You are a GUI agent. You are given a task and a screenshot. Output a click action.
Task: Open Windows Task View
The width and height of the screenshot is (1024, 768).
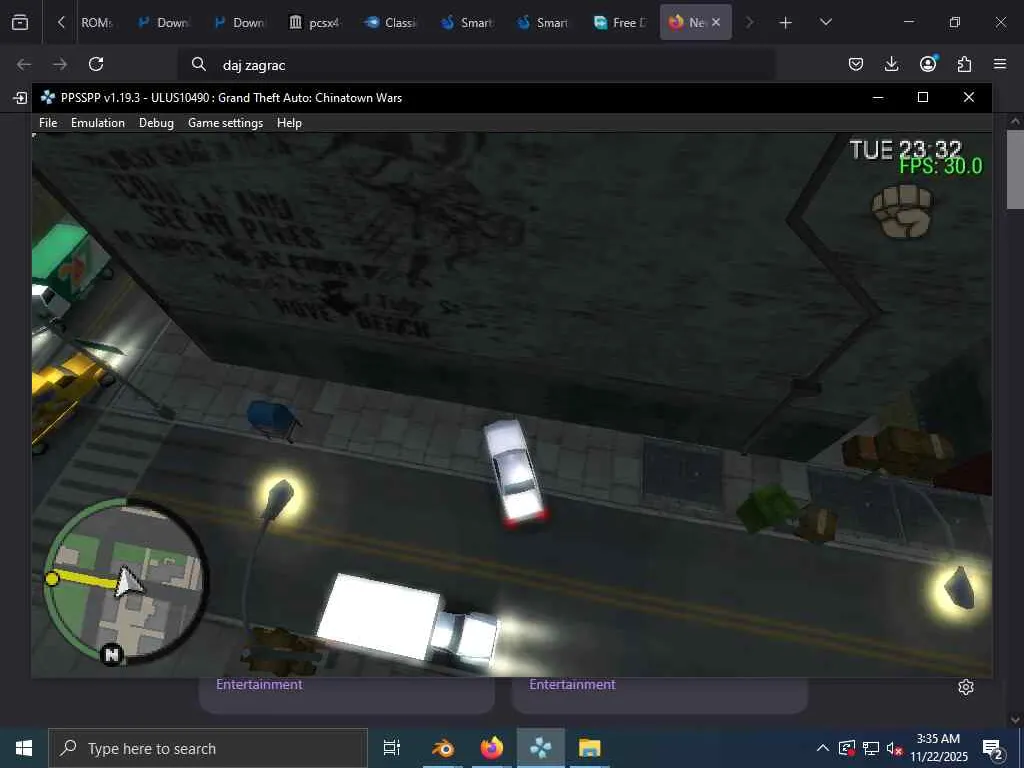(391, 748)
